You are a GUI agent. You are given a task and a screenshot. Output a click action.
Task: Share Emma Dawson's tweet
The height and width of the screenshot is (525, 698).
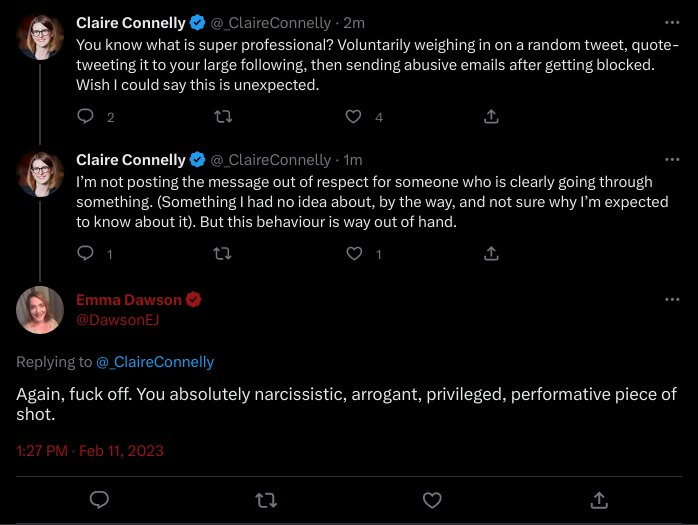[x=599, y=500]
